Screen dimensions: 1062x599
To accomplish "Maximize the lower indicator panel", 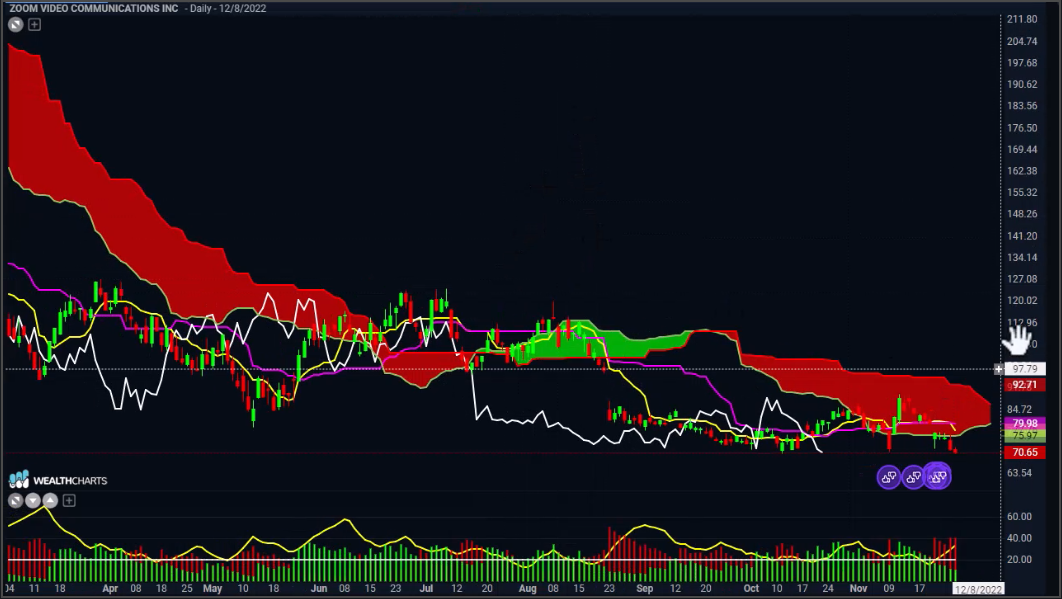I will click(x=16, y=500).
